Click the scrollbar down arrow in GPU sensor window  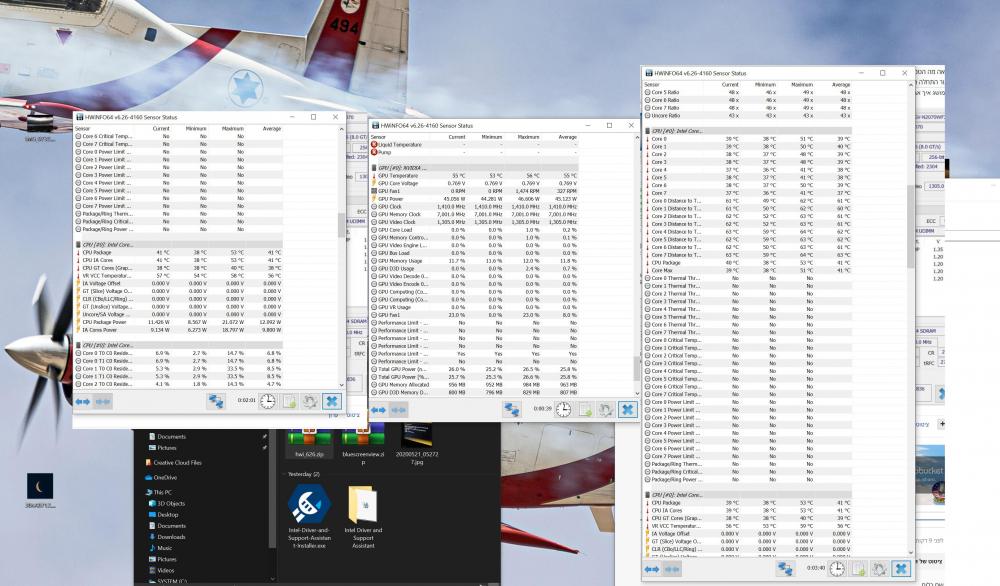click(636, 393)
